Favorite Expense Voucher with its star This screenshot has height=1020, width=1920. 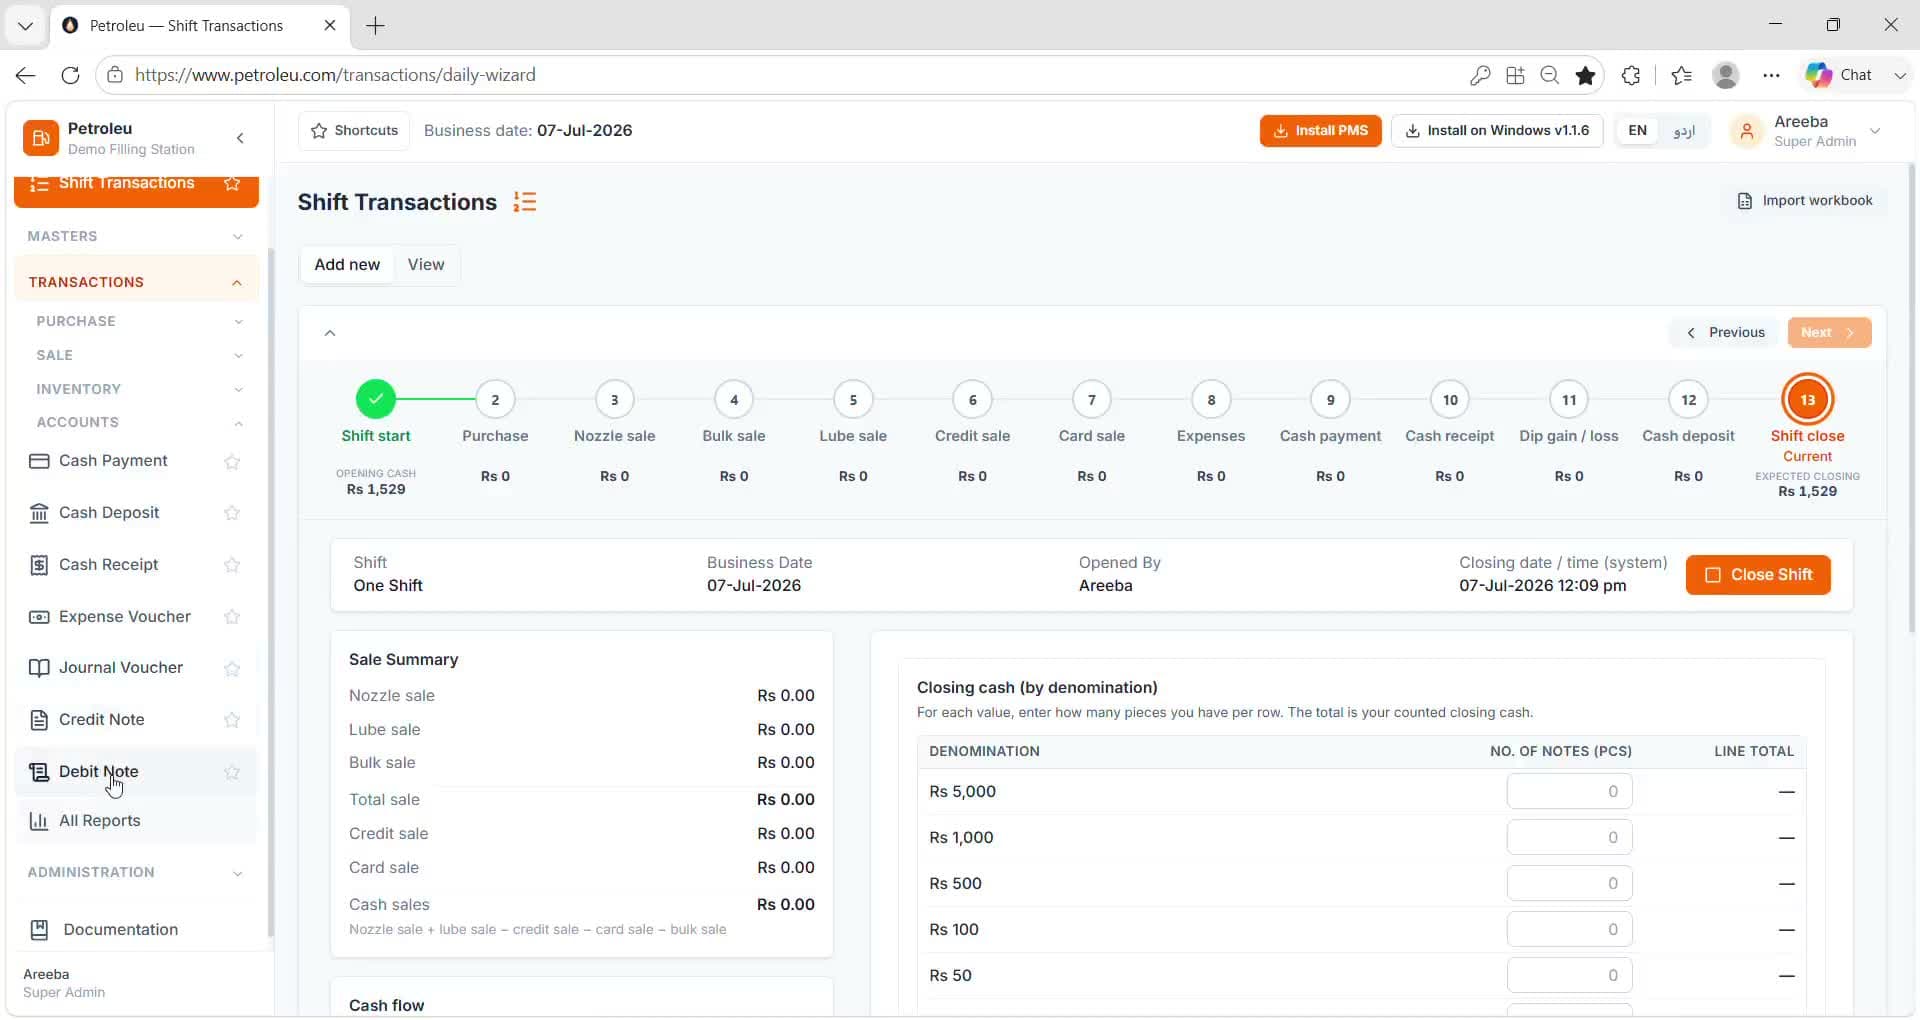click(232, 617)
